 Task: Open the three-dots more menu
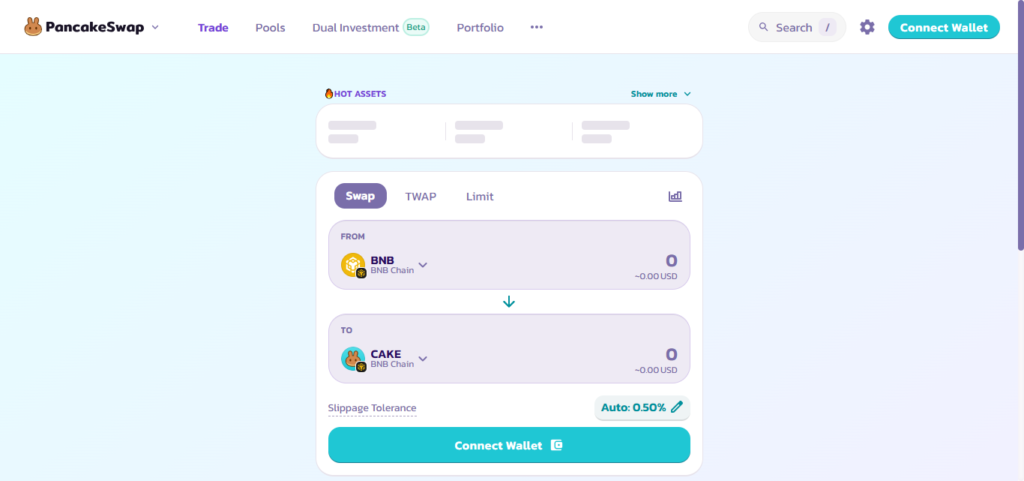pyautogui.click(x=536, y=27)
